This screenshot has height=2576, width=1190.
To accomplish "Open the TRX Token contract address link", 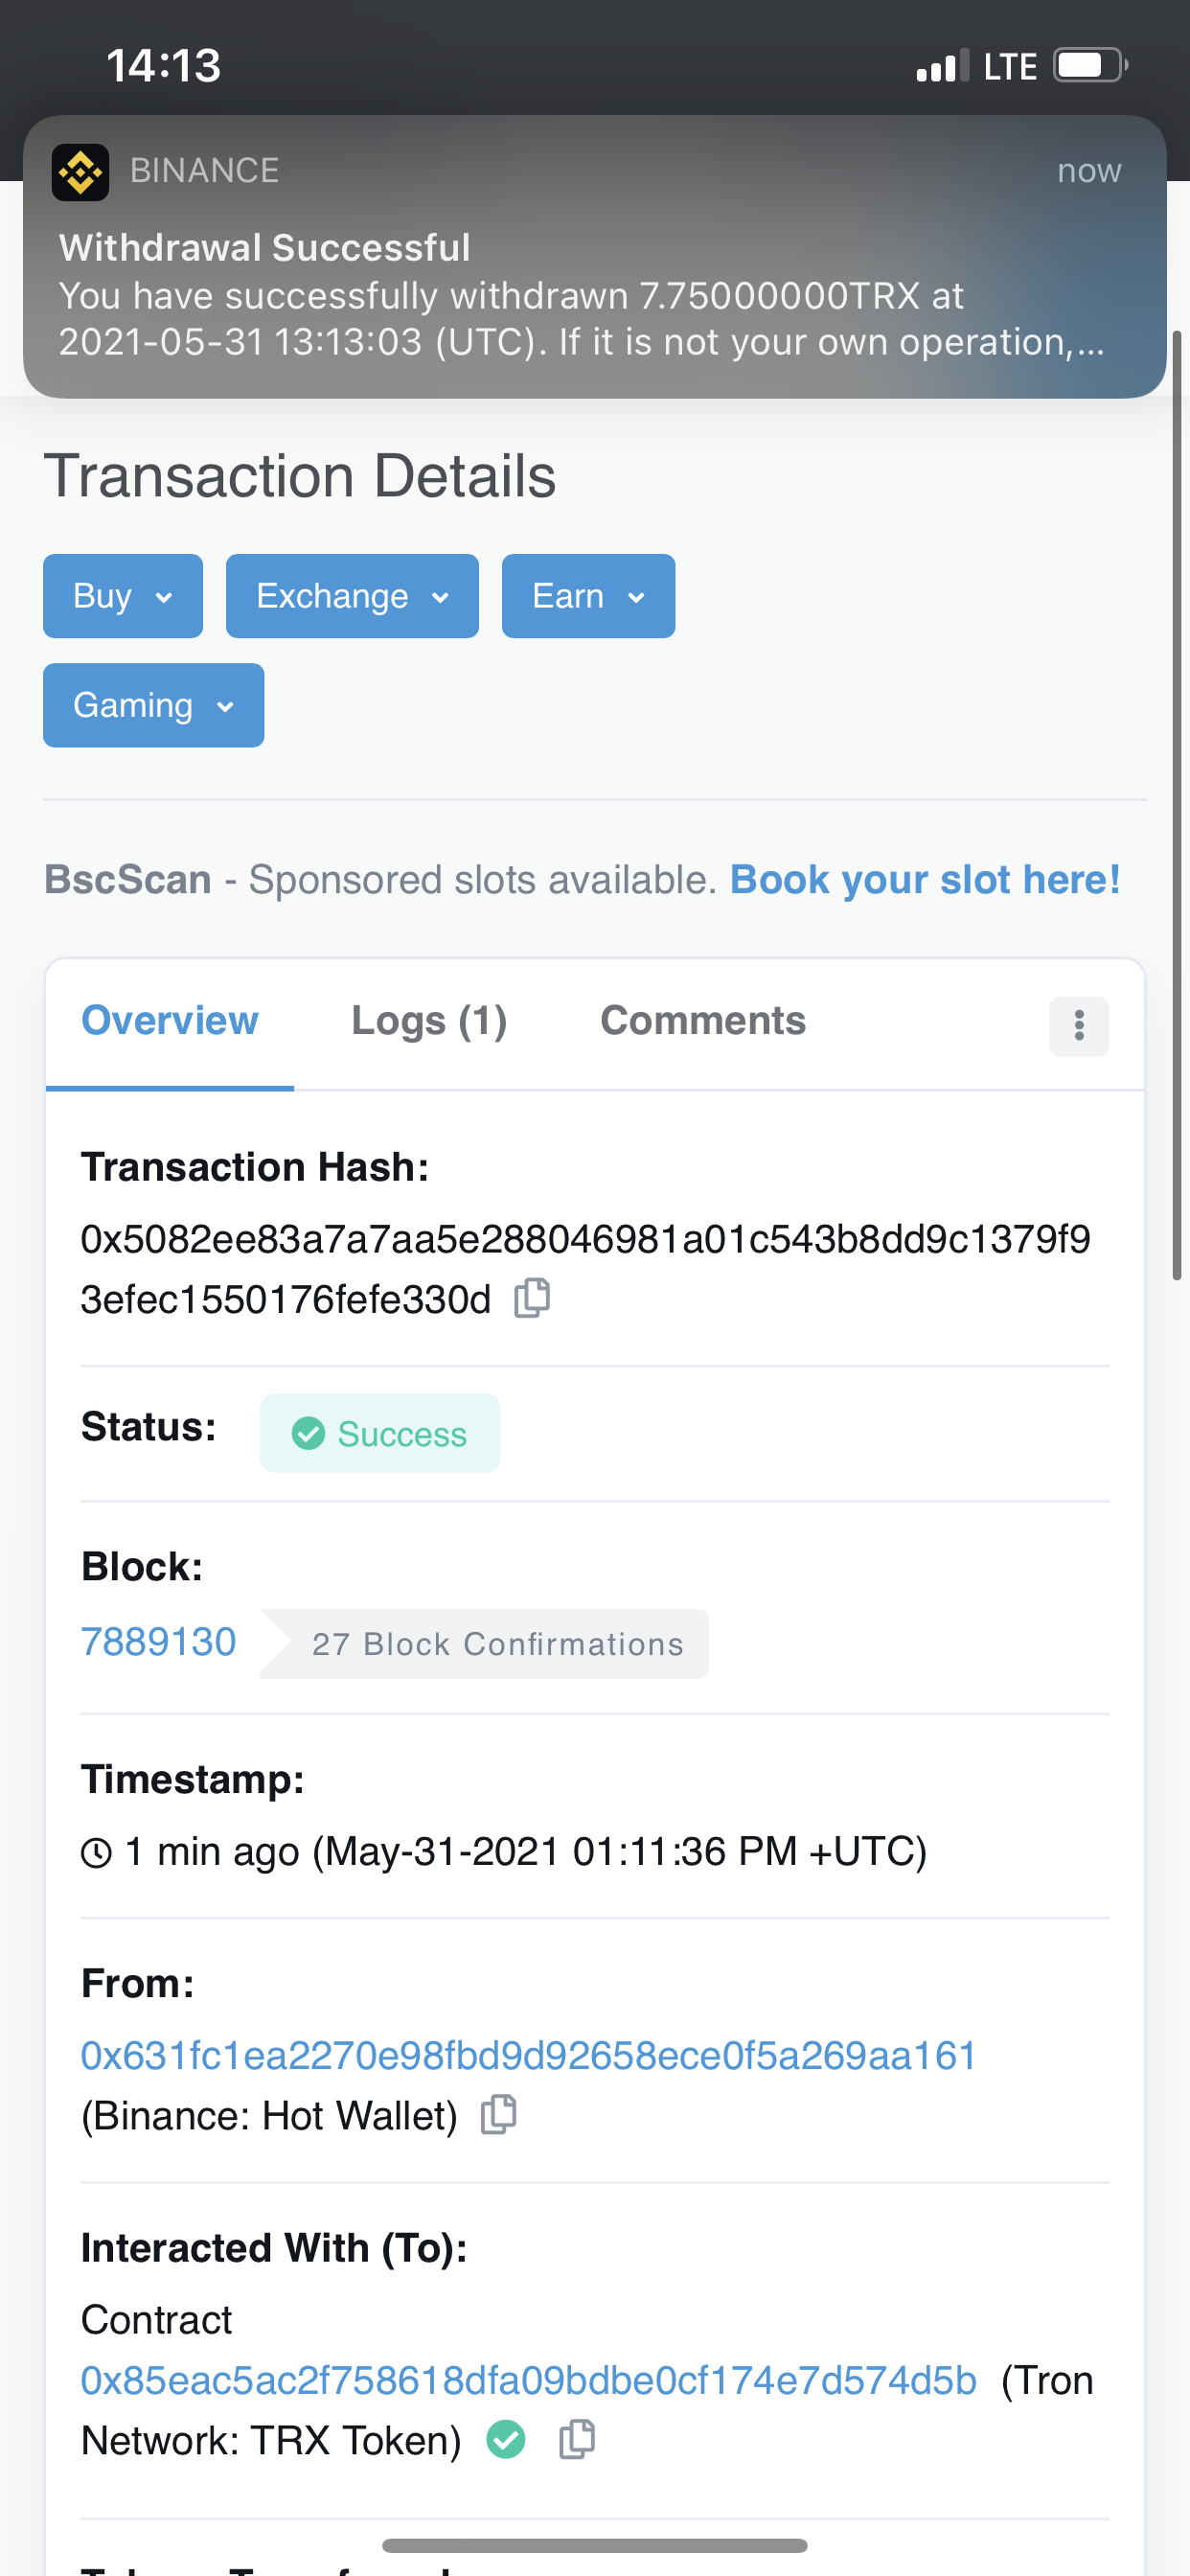I will point(528,2381).
